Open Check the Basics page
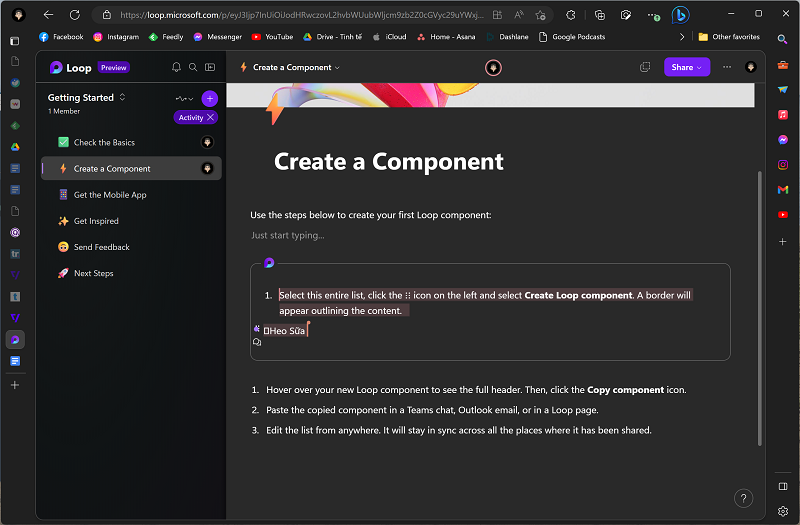800x525 pixels. (132, 142)
